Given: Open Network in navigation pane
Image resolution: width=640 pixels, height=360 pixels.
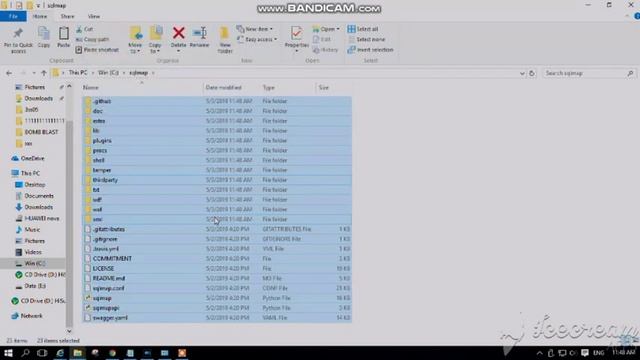Looking at the screenshot, I should (27, 316).
